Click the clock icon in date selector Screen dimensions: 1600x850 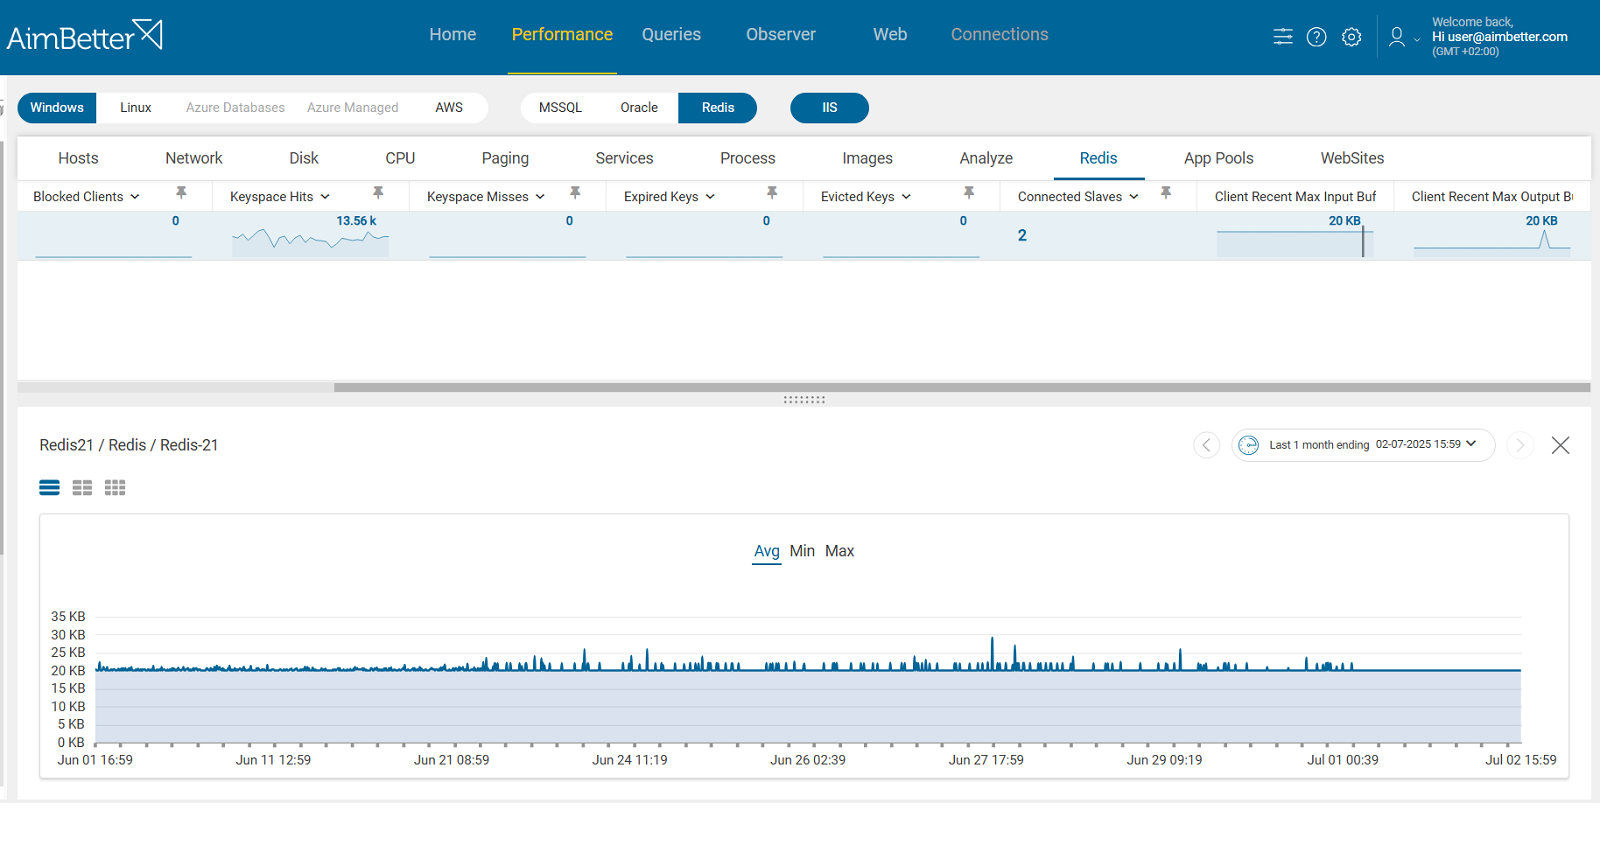tap(1249, 445)
